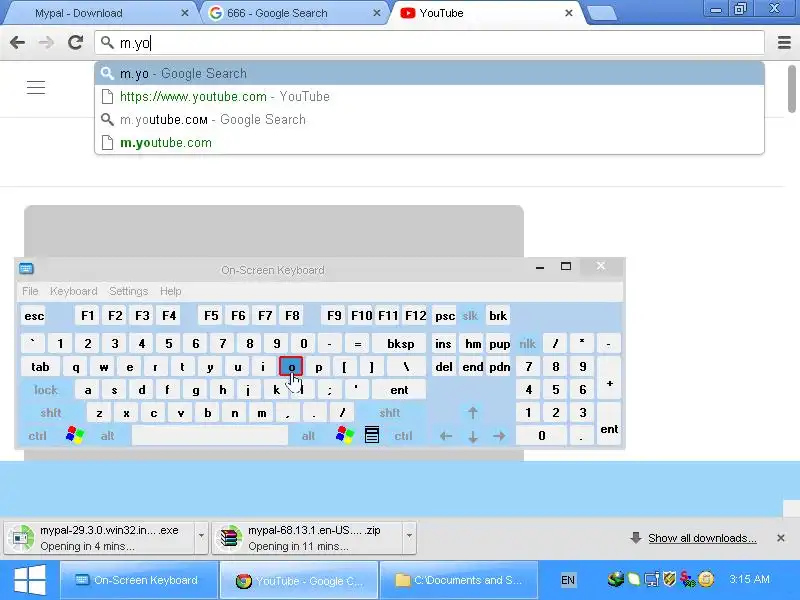Click the down arrow key on keyboard
The height and width of the screenshot is (600, 800).
(x=472, y=436)
